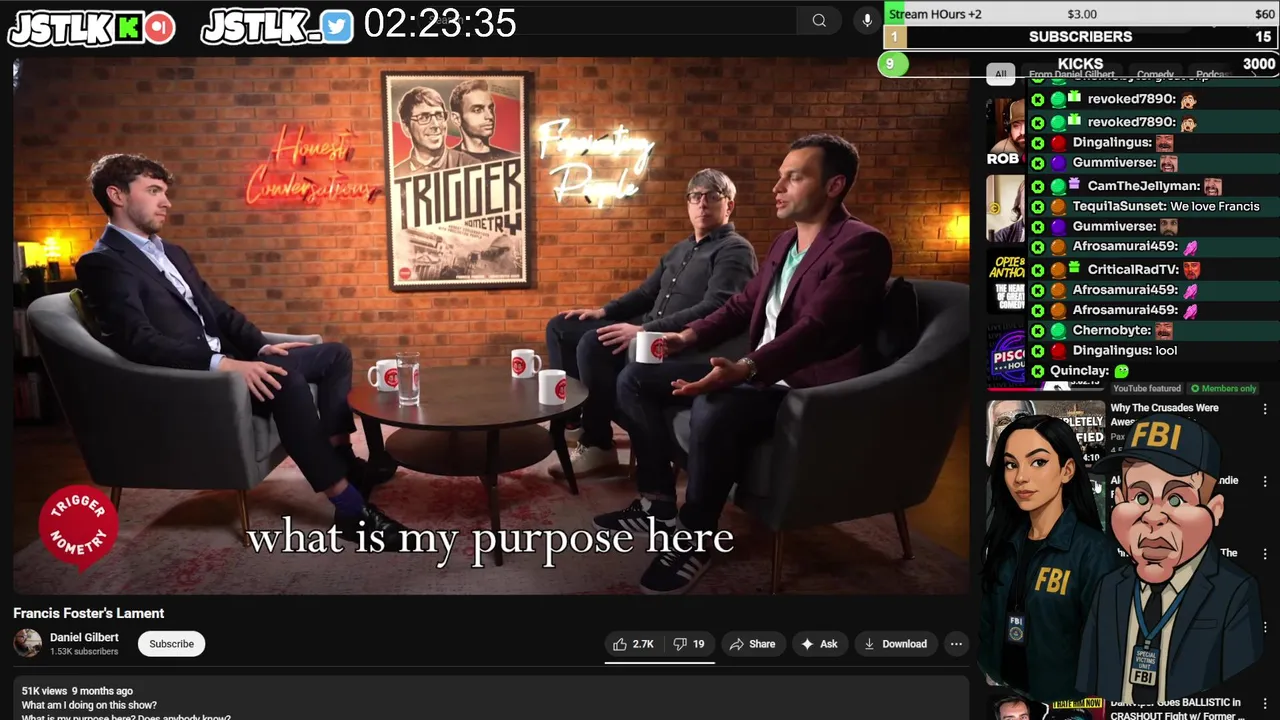The width and height of the screenshot is (1280, 720).
Task: Click the Francis Foster's Lament title
Action: [88, 613]
